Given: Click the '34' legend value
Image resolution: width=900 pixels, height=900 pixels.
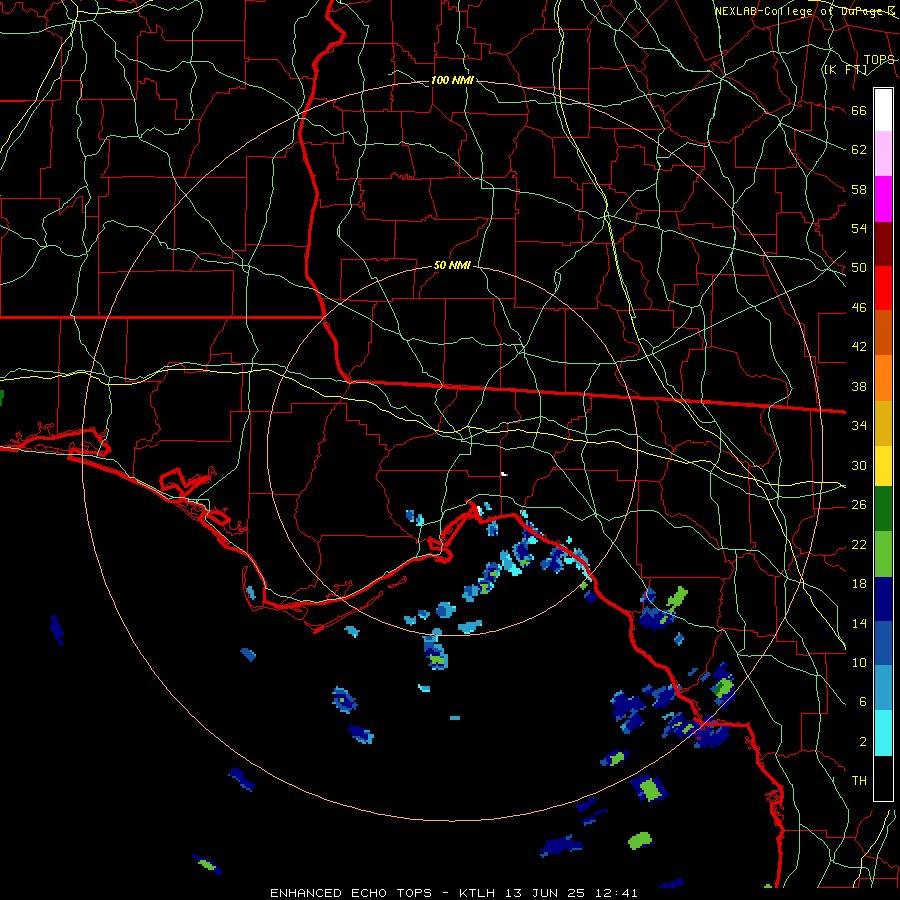Looking at the screenshot, I should coord(859,426).
